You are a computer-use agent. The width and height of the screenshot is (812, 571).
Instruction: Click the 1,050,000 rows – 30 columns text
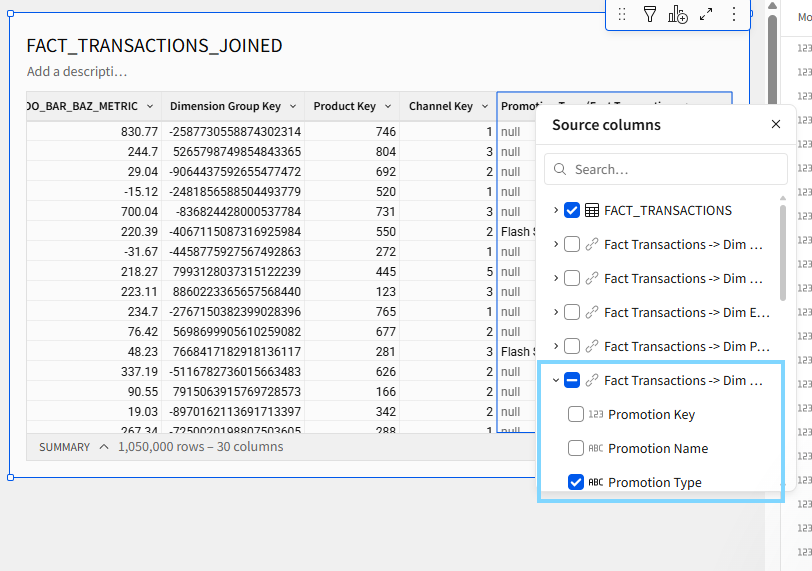pyautogui.click(x=200, y=447)
